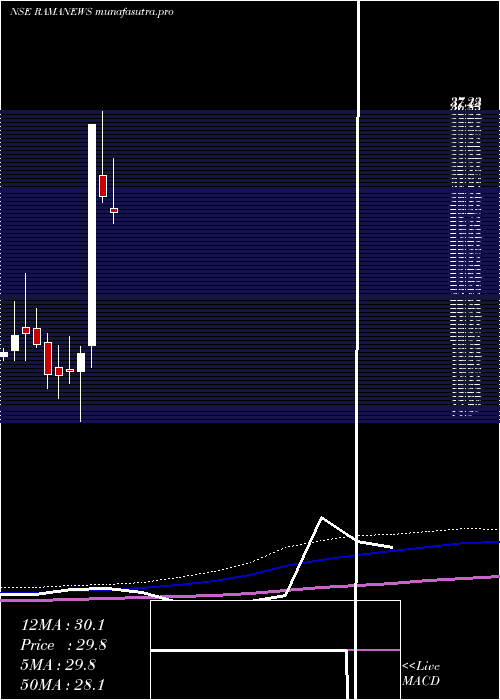Click the Price : 29.8 value
This screenshot has height=700, width=500.
point(63,645)
